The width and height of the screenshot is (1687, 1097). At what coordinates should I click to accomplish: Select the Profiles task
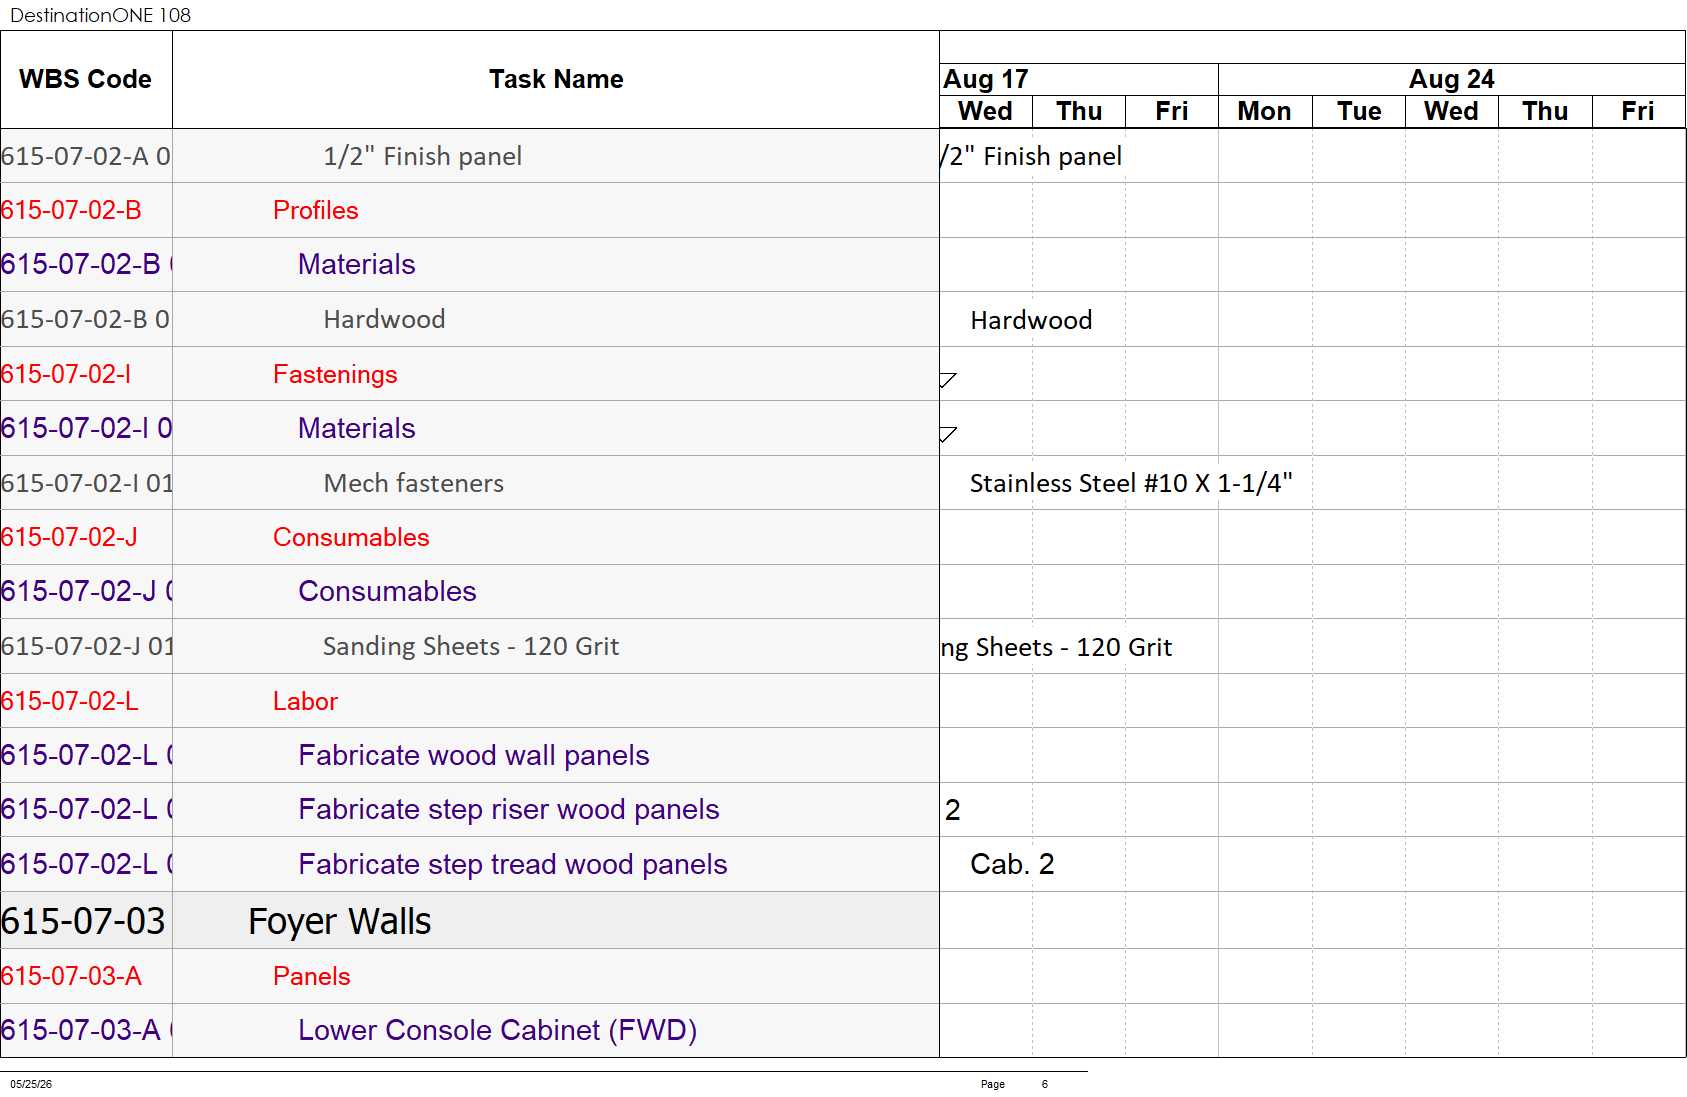point(315,210)
